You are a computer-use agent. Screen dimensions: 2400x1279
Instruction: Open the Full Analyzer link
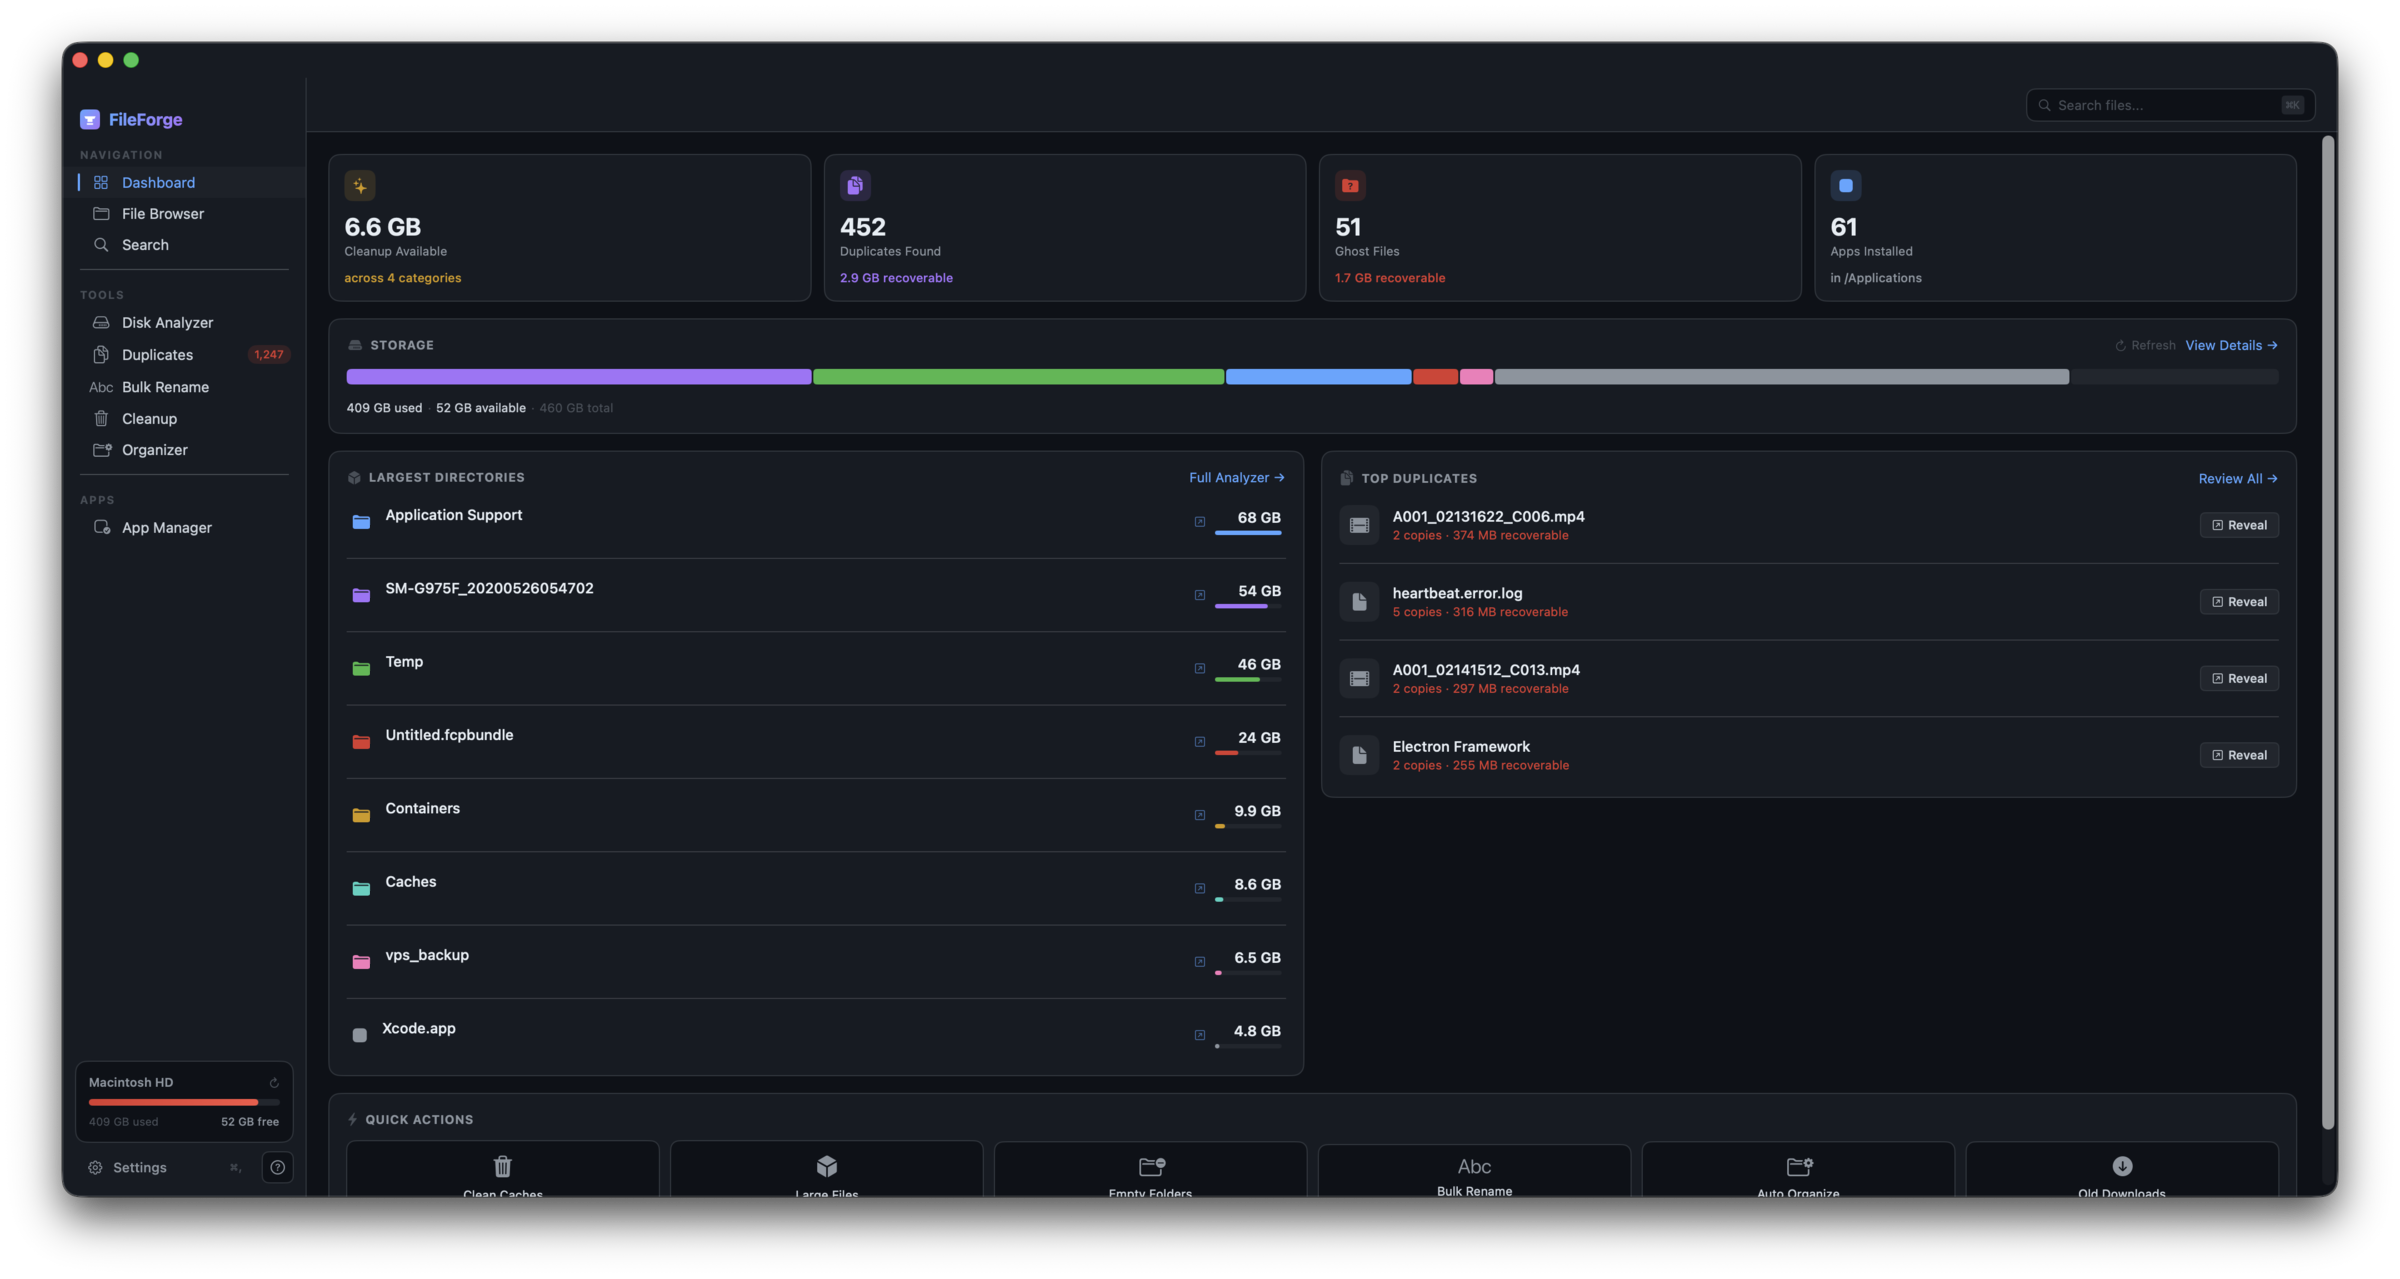click(x=1237, y=478)
